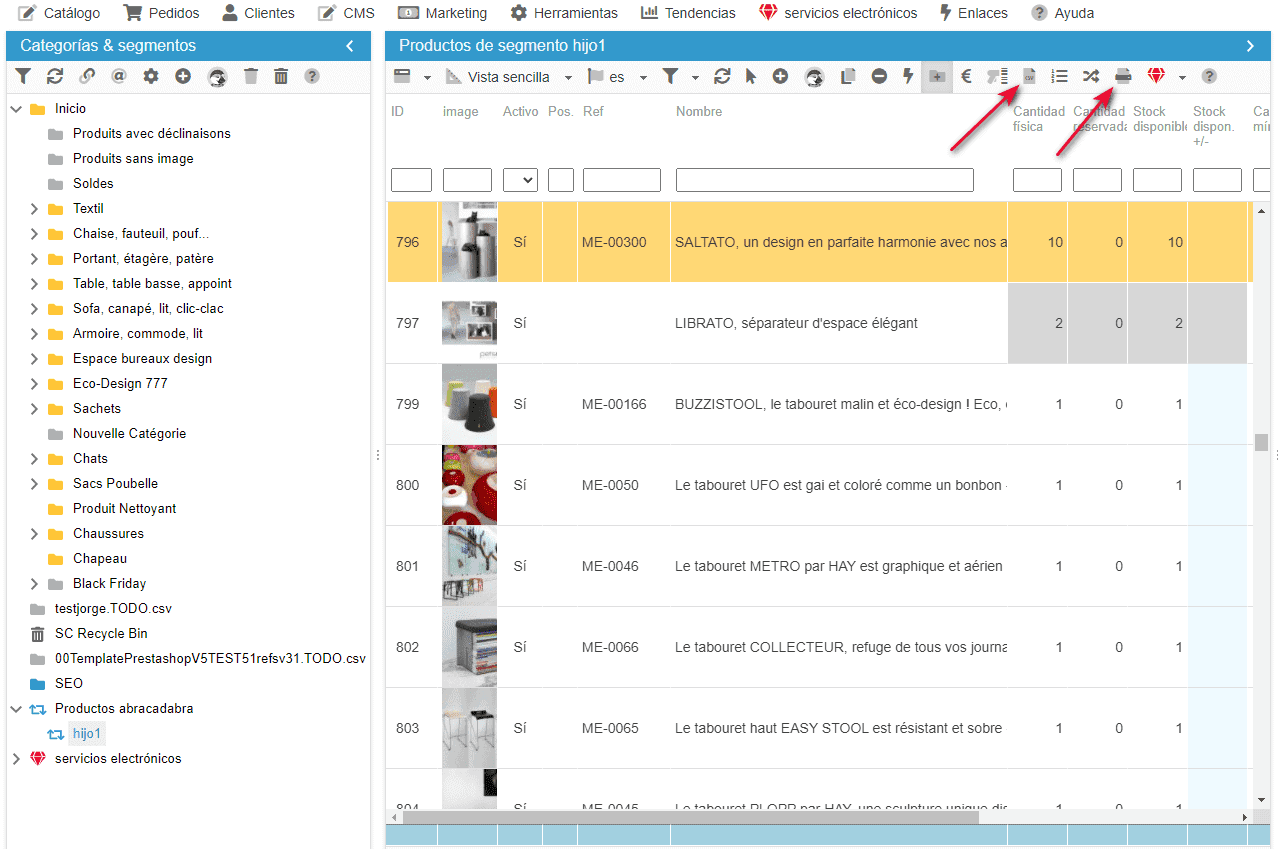The height and width of the screenshot is (849, 1278).
Task: Select the SC Recycle Bin item
Action: [x=101, y=634]
